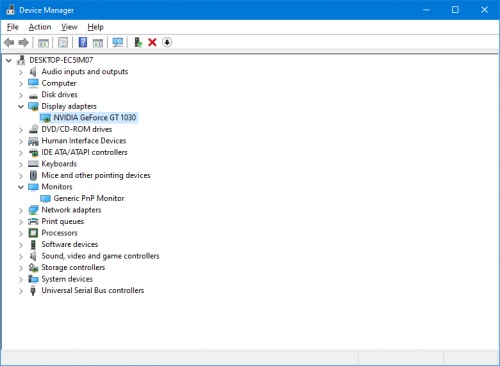Click the Update driver green arrow icon
500x366 pixels.
(x=138, y=42)
